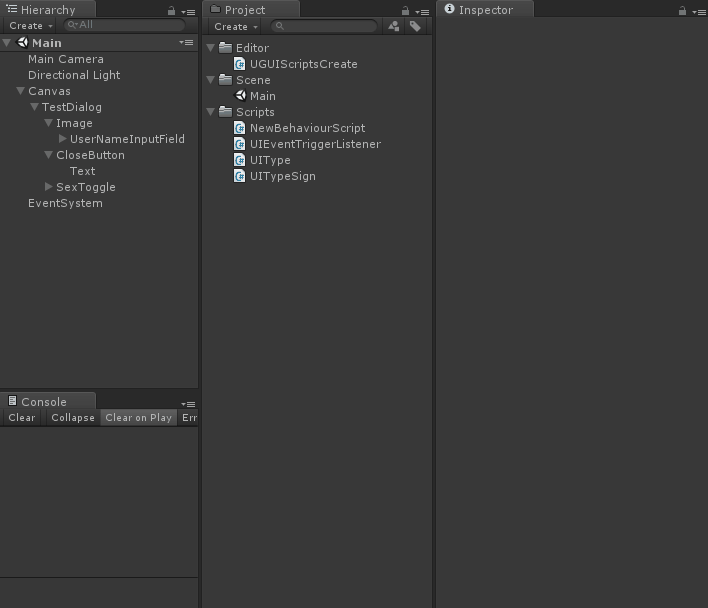Viewport: 708px width, 608px height.
Task: Toggle the Inspector panel lock icon
Action: 682,11
